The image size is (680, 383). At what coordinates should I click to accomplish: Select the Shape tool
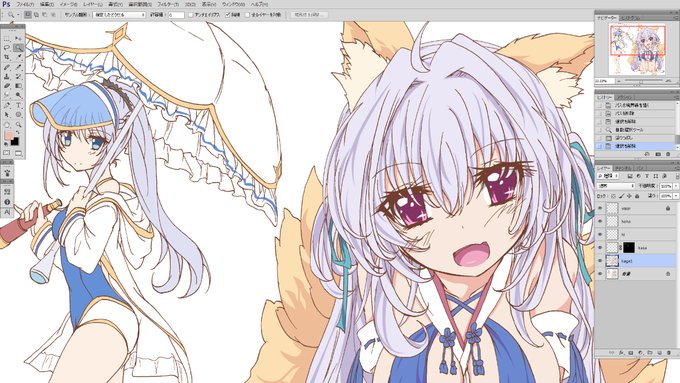tap(18, 115)
